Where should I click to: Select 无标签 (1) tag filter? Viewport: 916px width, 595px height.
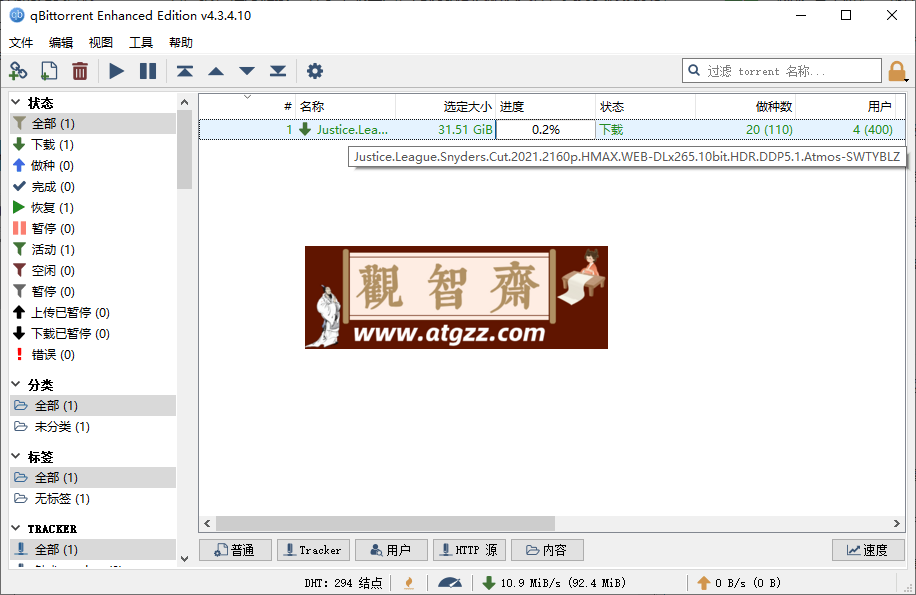[x=93, y=498]
